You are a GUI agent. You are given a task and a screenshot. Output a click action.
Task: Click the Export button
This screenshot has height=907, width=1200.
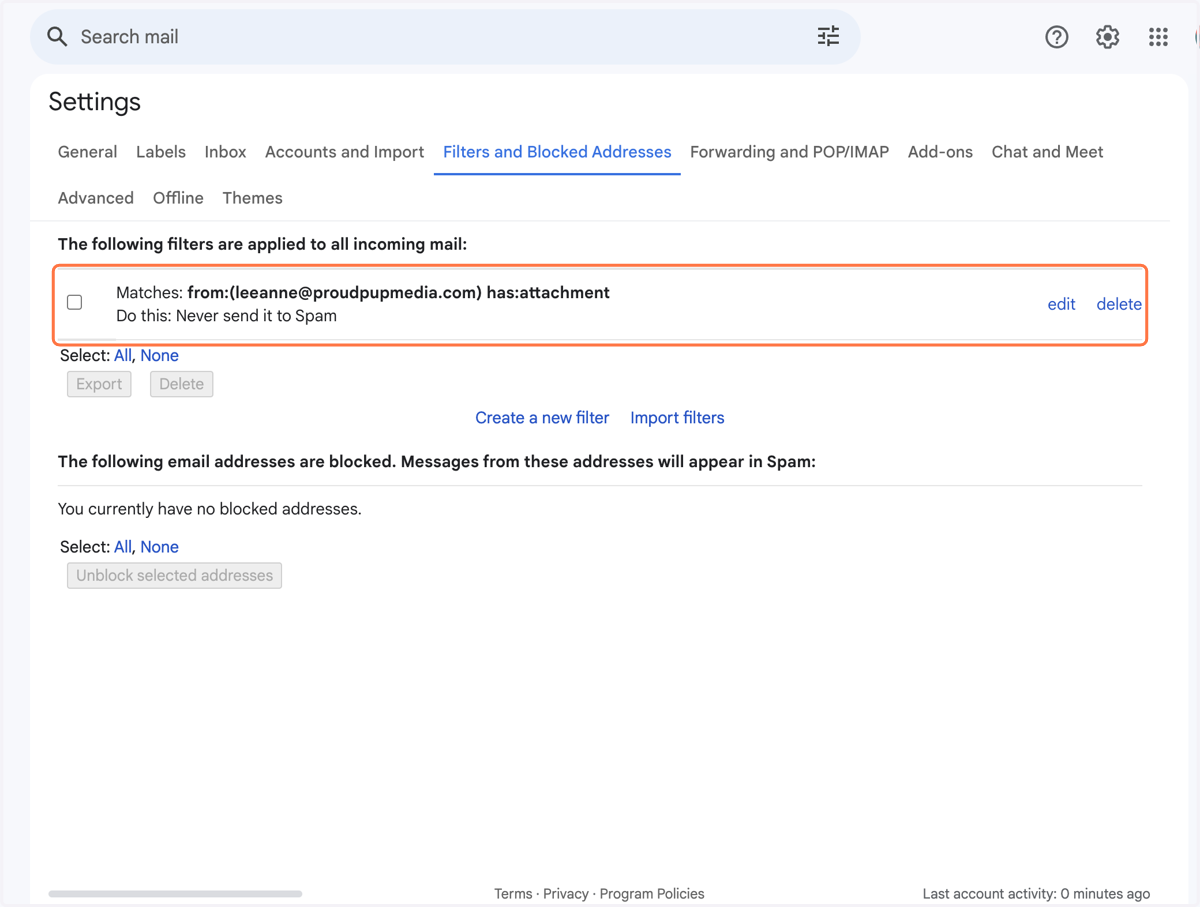point(99,384)
